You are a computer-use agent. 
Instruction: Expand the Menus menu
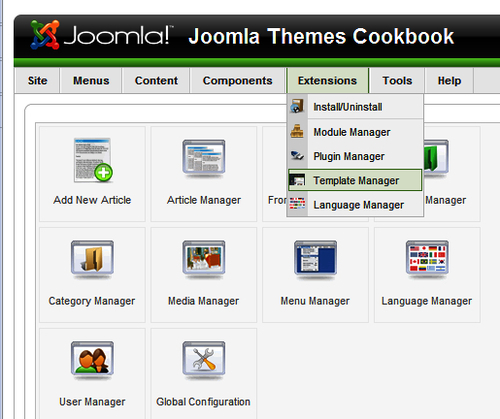pyautogui.click(x=91, y=81)
